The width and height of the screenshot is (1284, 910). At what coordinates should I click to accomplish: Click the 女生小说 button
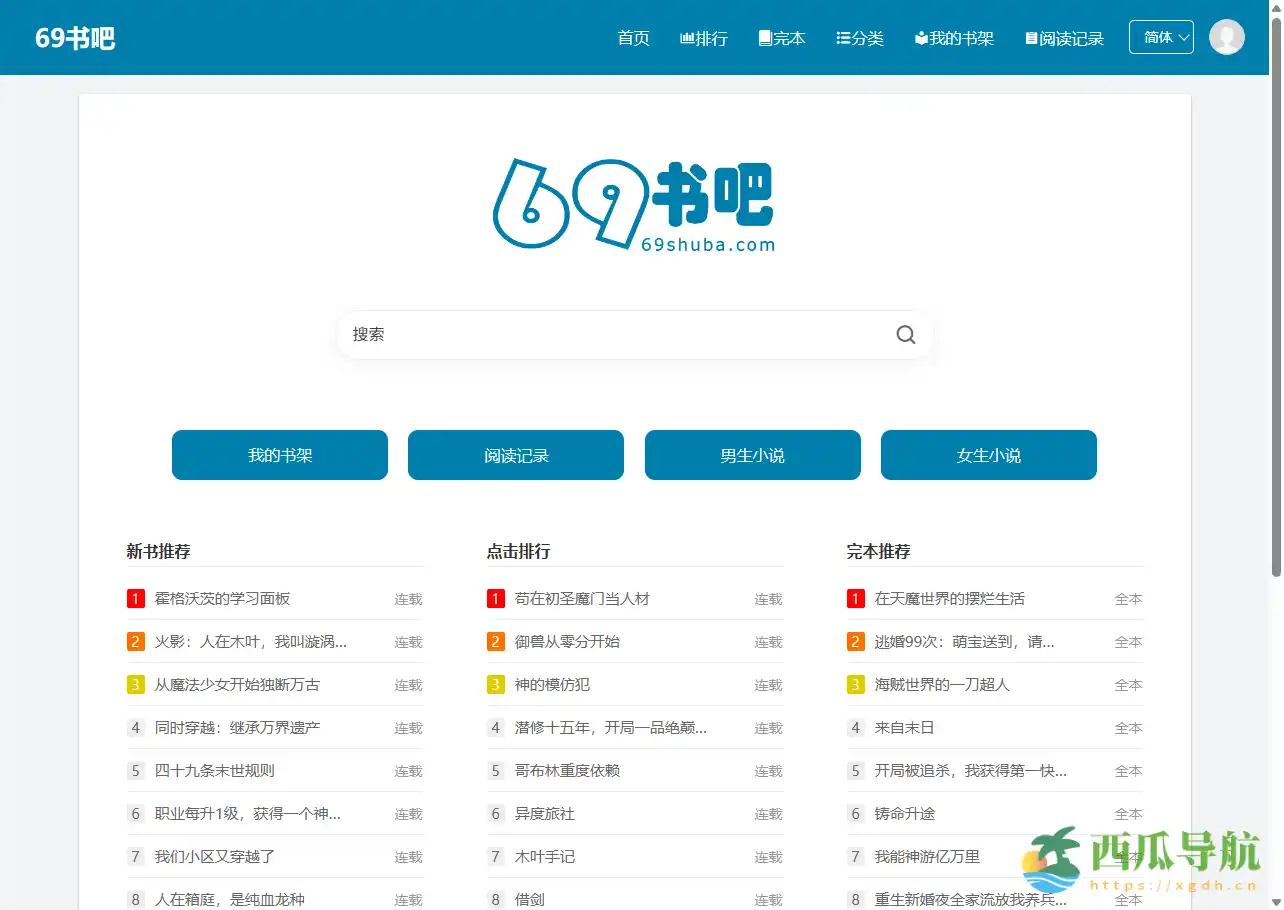(988, 455)
